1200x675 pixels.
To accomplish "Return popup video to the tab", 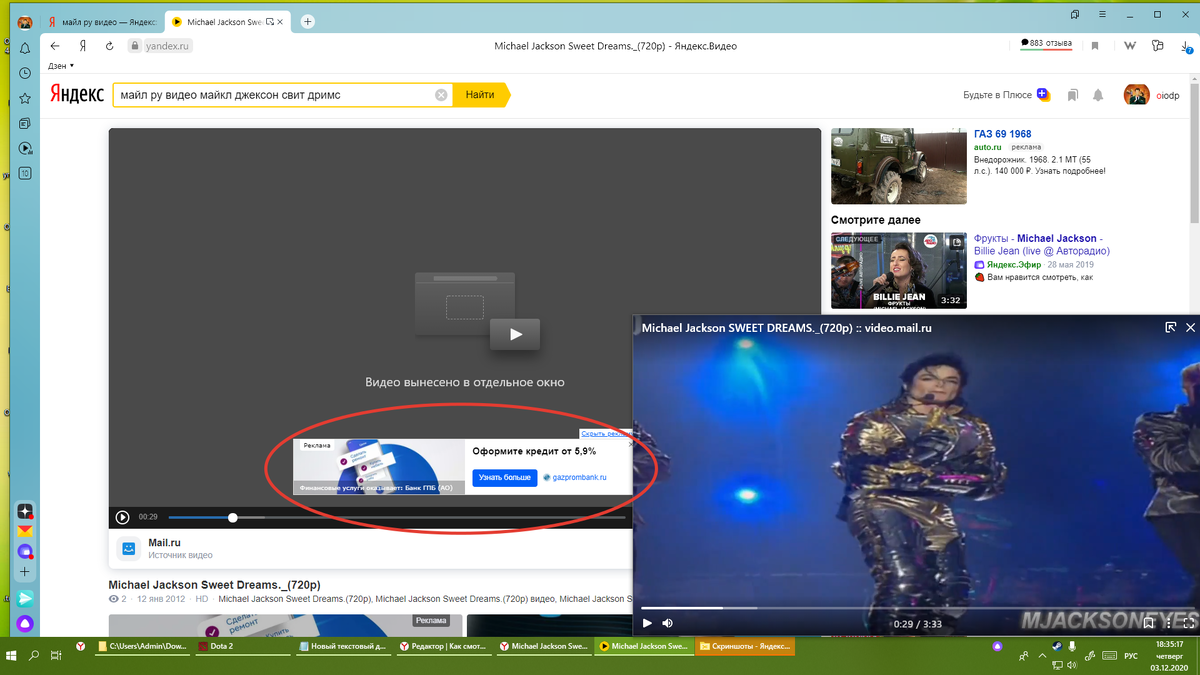I will 1171,327.
